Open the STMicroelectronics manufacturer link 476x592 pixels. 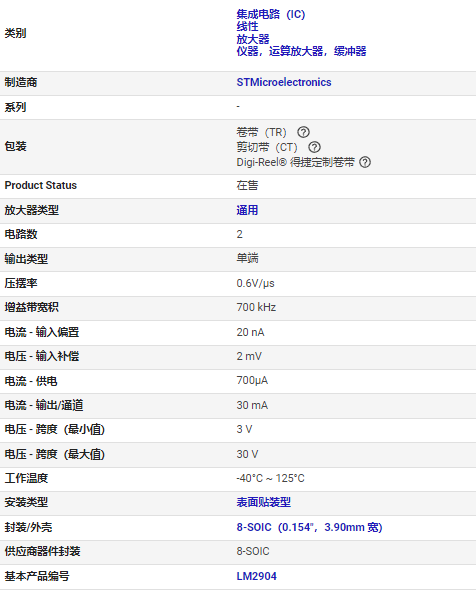click(x=284, y=82)
